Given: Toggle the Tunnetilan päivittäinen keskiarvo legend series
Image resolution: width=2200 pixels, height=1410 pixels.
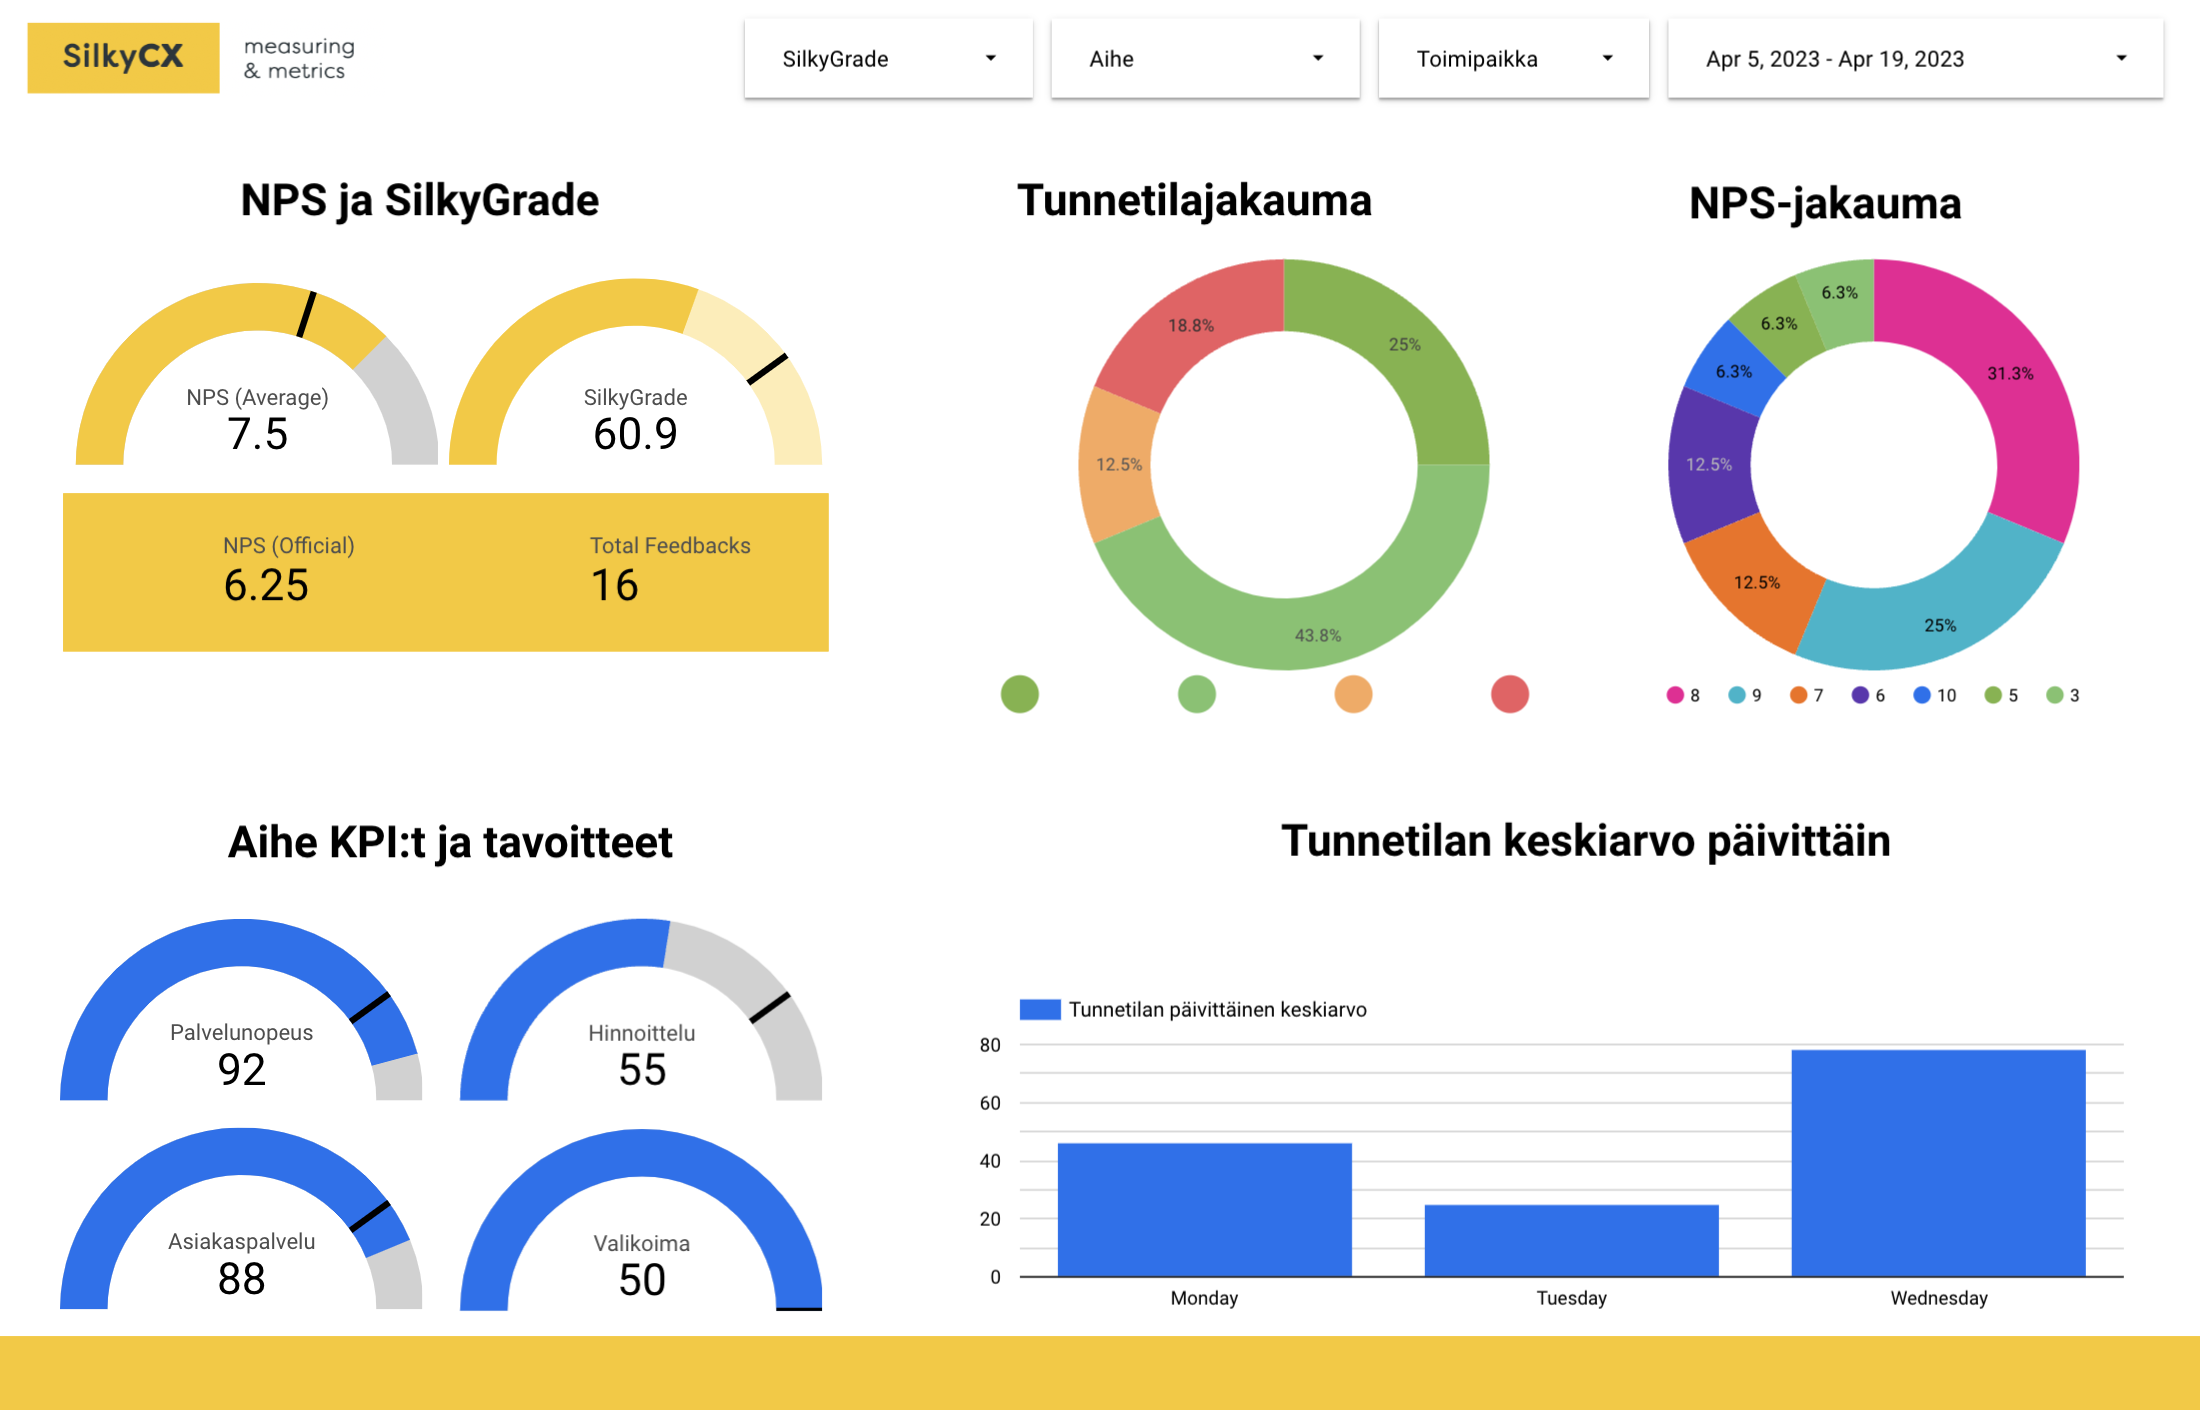Looking at the screenshot, I should (1193, 1009).
